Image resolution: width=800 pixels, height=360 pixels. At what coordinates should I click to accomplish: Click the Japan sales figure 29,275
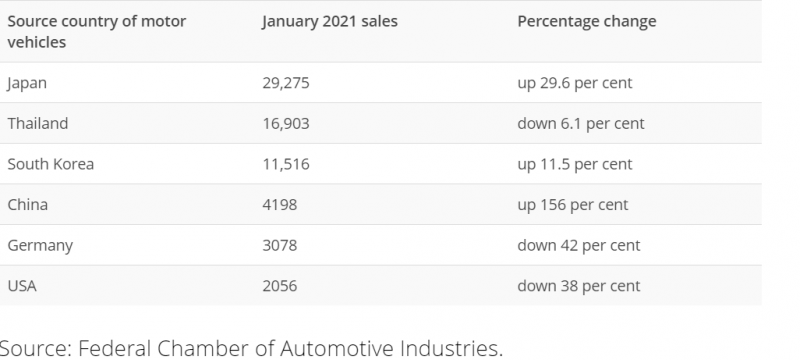click(x=286, y=83)
